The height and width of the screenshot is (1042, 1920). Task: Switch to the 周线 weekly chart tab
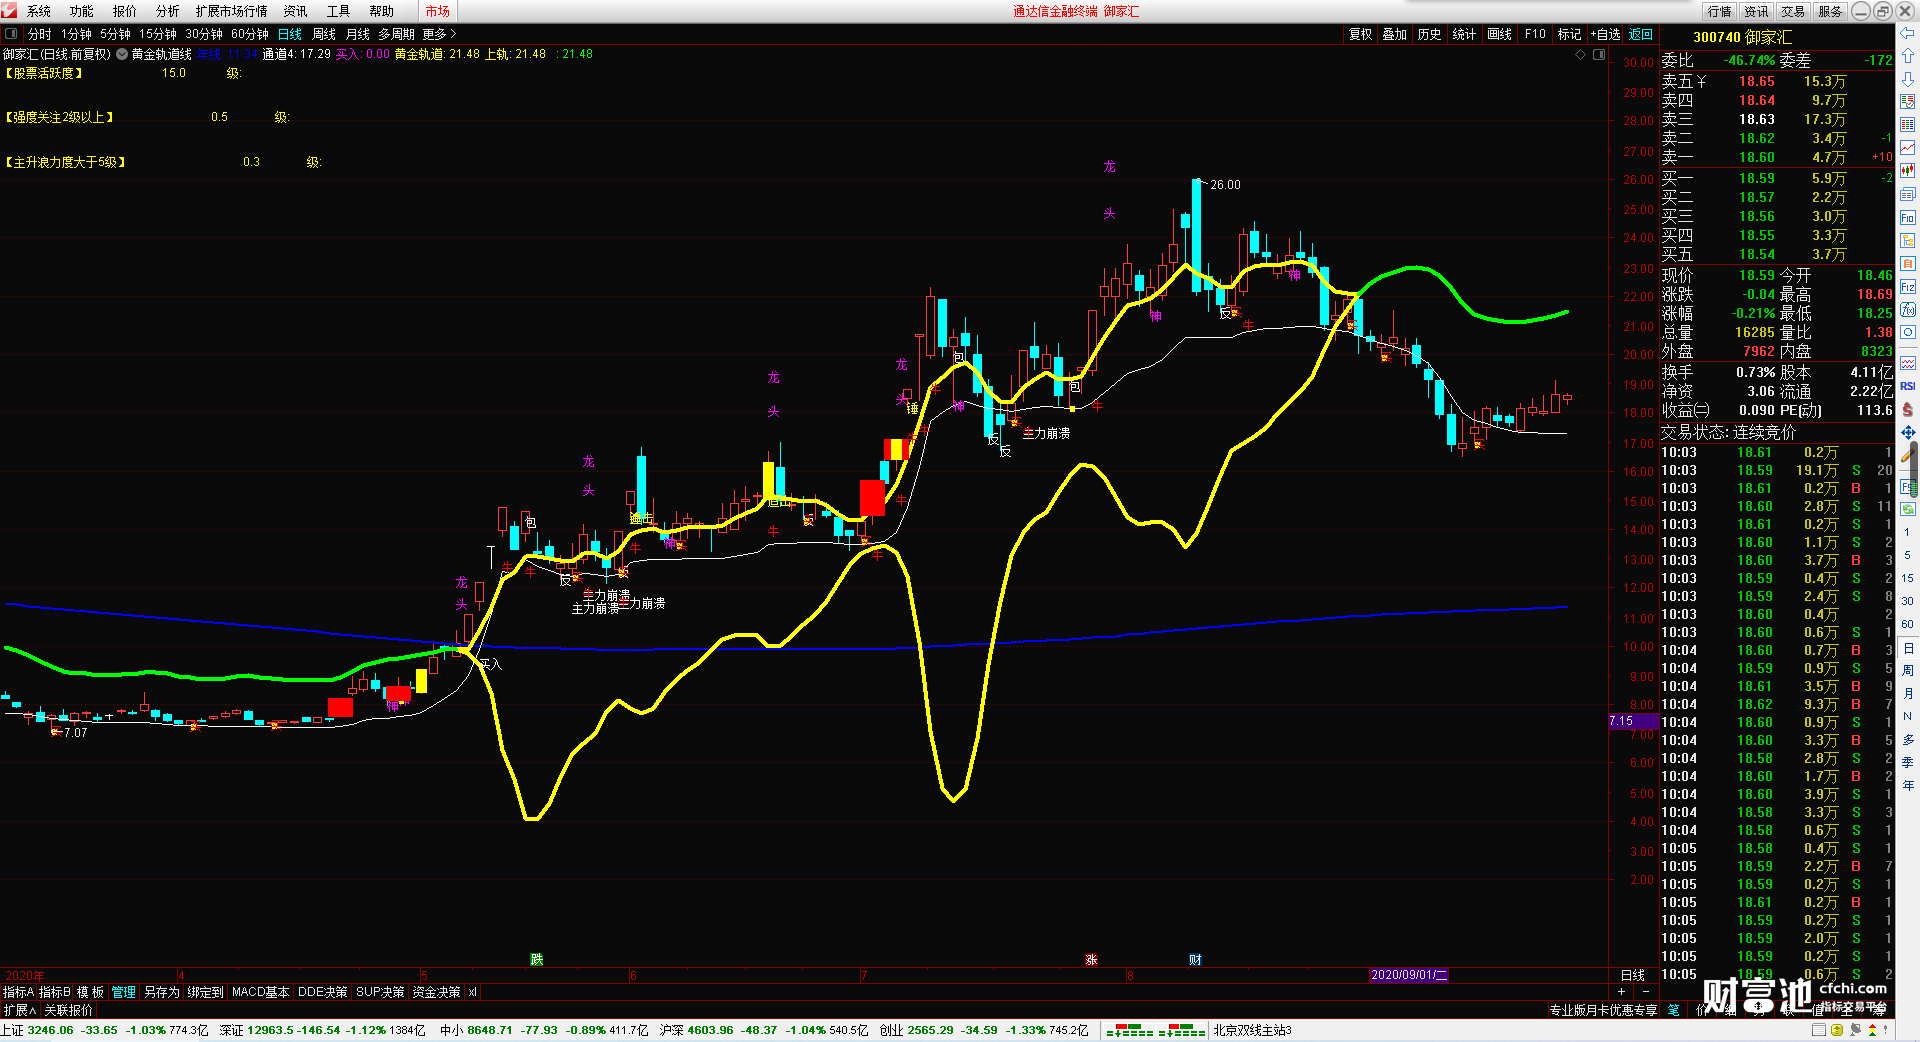click(324, 34)
